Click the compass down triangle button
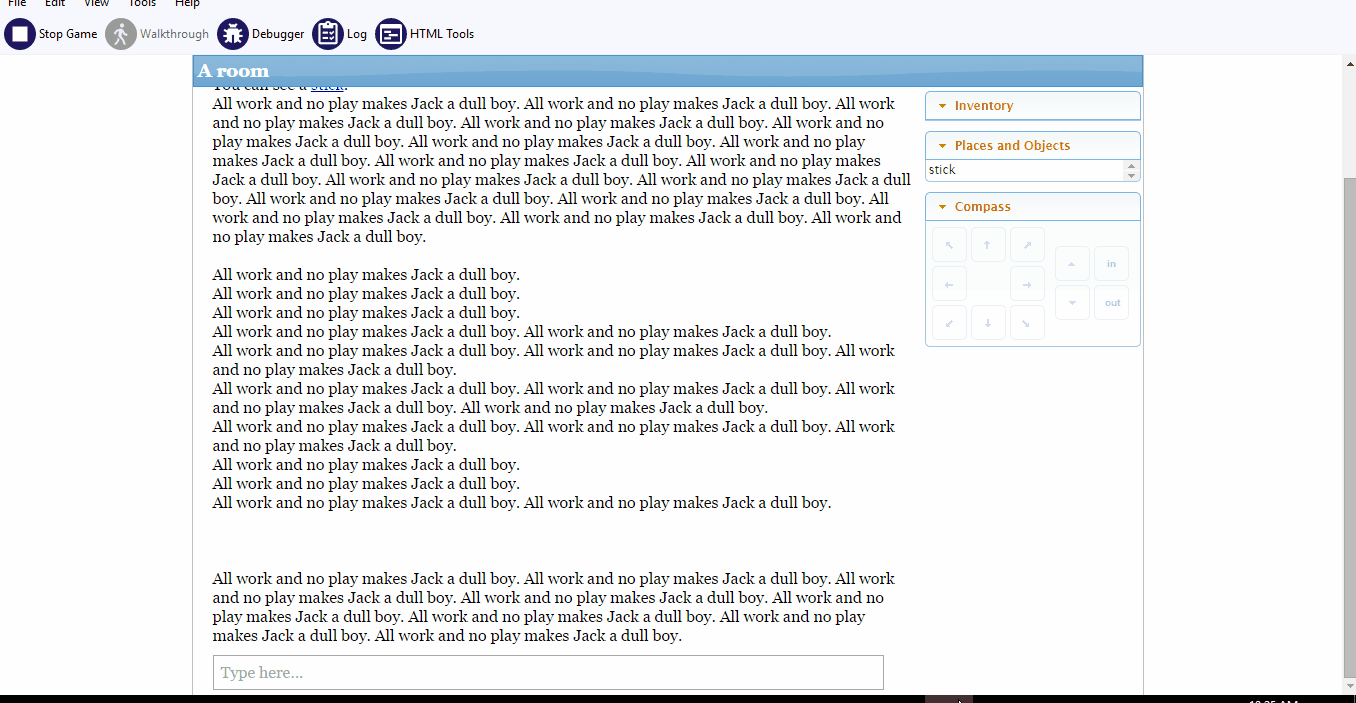The image size is (1356, 703). (1072, 303)
